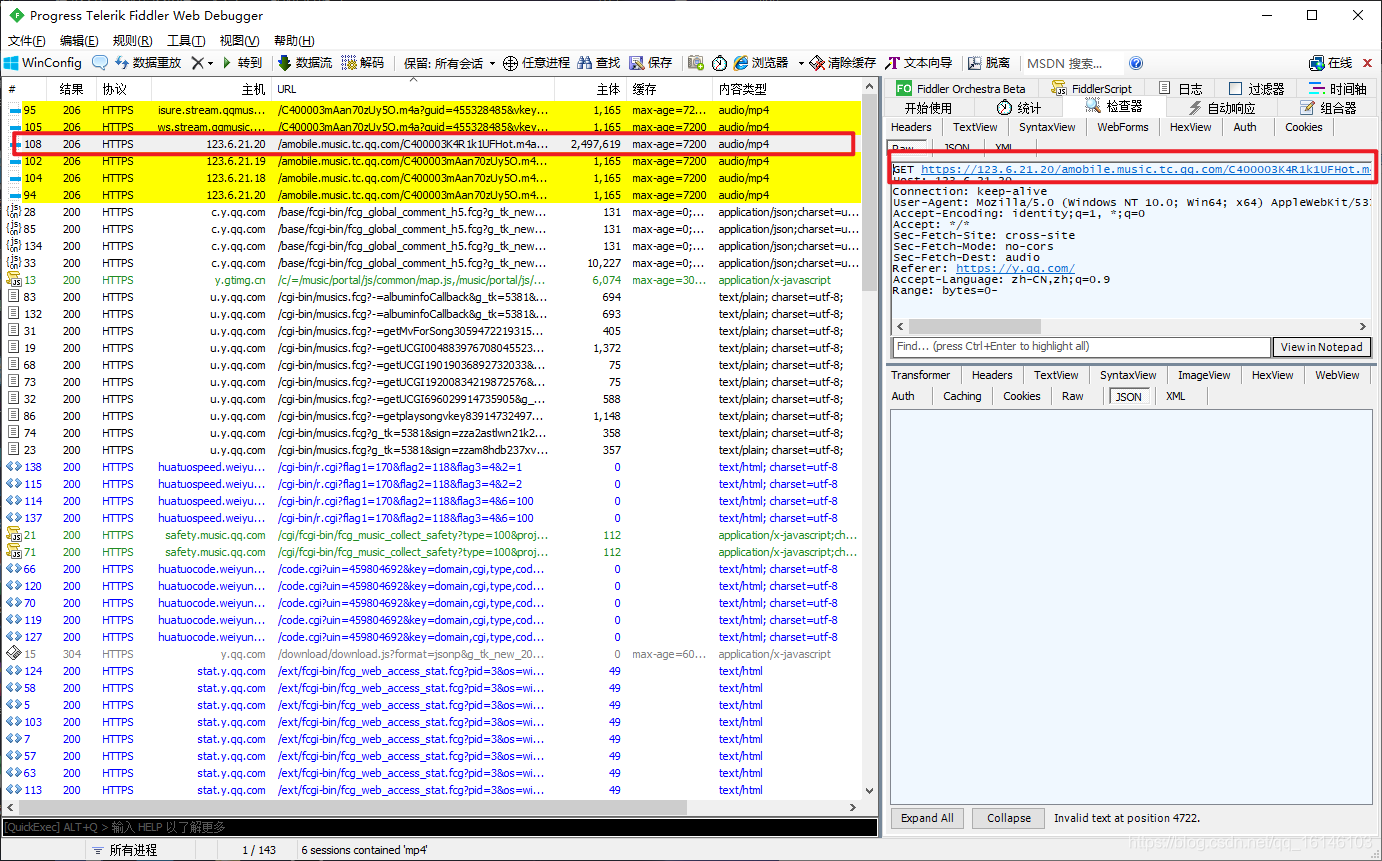Viewport: 1382px width, 861px height.
Task: Click the Expand All button
Action: 927,818
